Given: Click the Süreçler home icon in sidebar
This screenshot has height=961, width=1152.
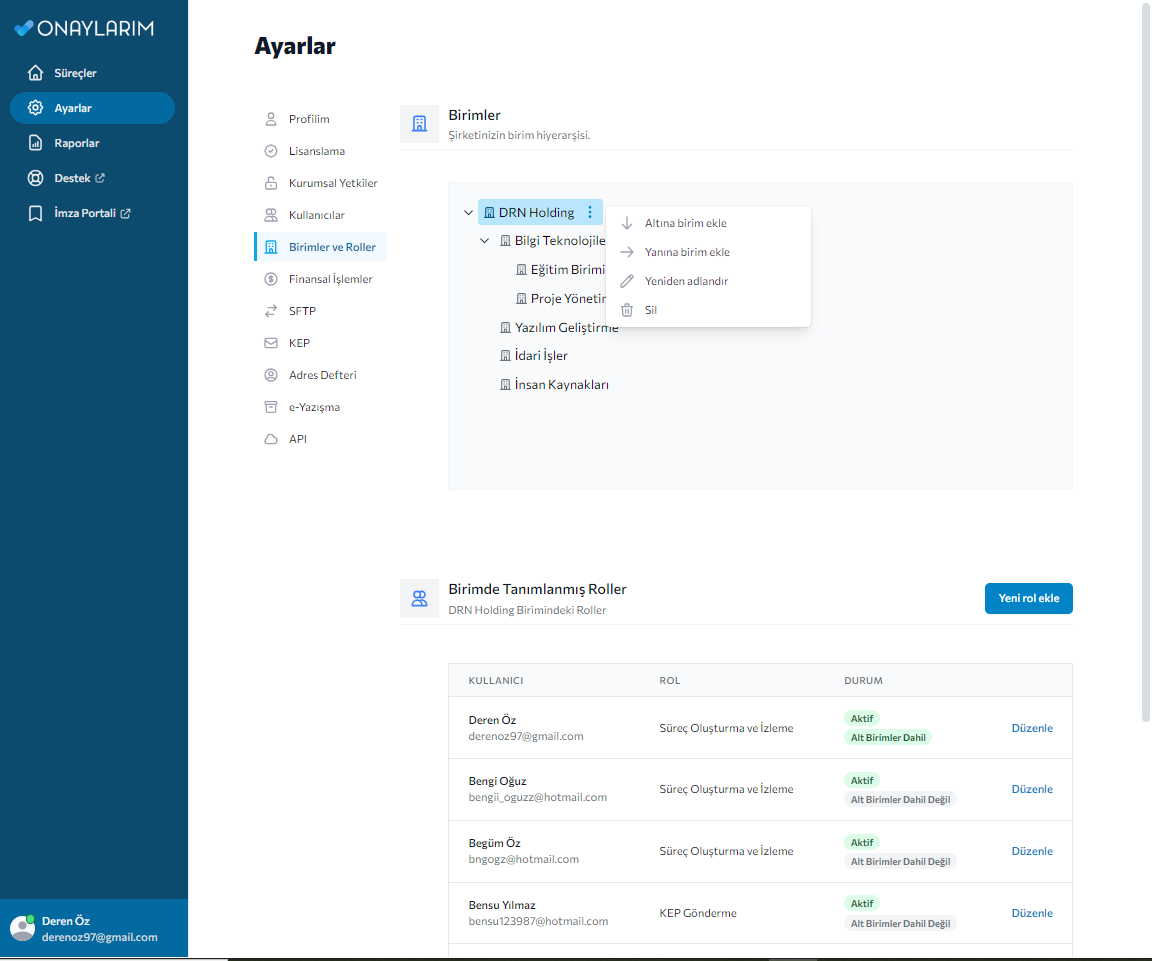Looking at the screenshot, I should 36,73.
